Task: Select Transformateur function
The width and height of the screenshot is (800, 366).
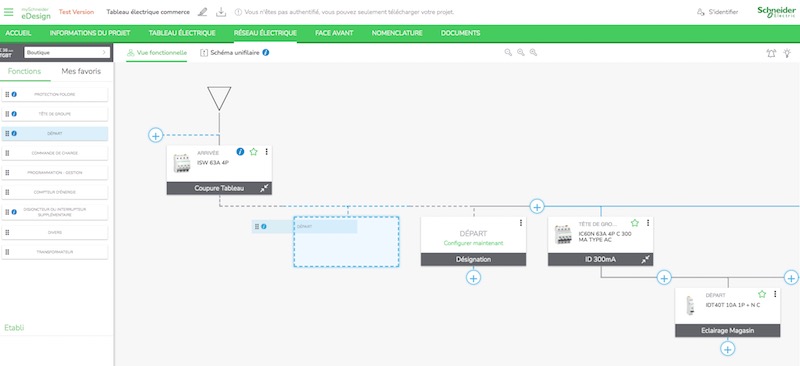Action: (55, 252)
